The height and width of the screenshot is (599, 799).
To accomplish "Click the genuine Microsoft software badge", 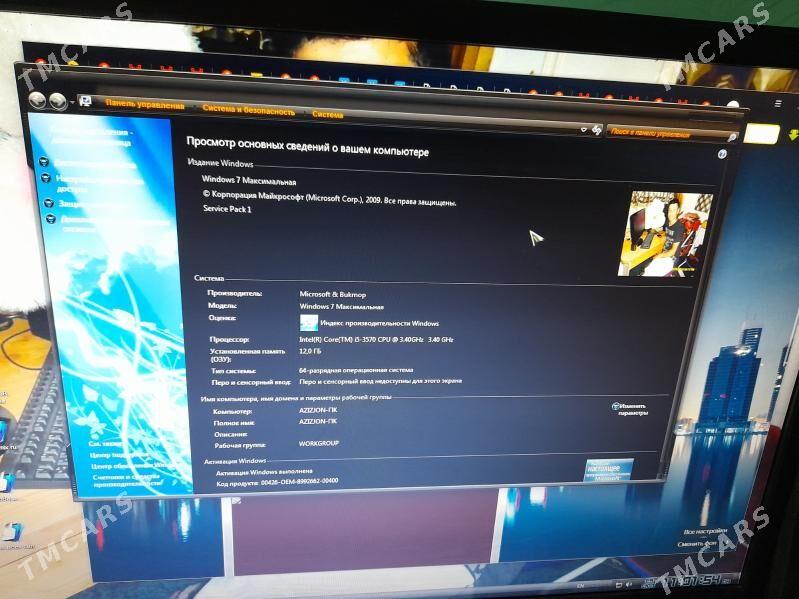I will (608, 469).
